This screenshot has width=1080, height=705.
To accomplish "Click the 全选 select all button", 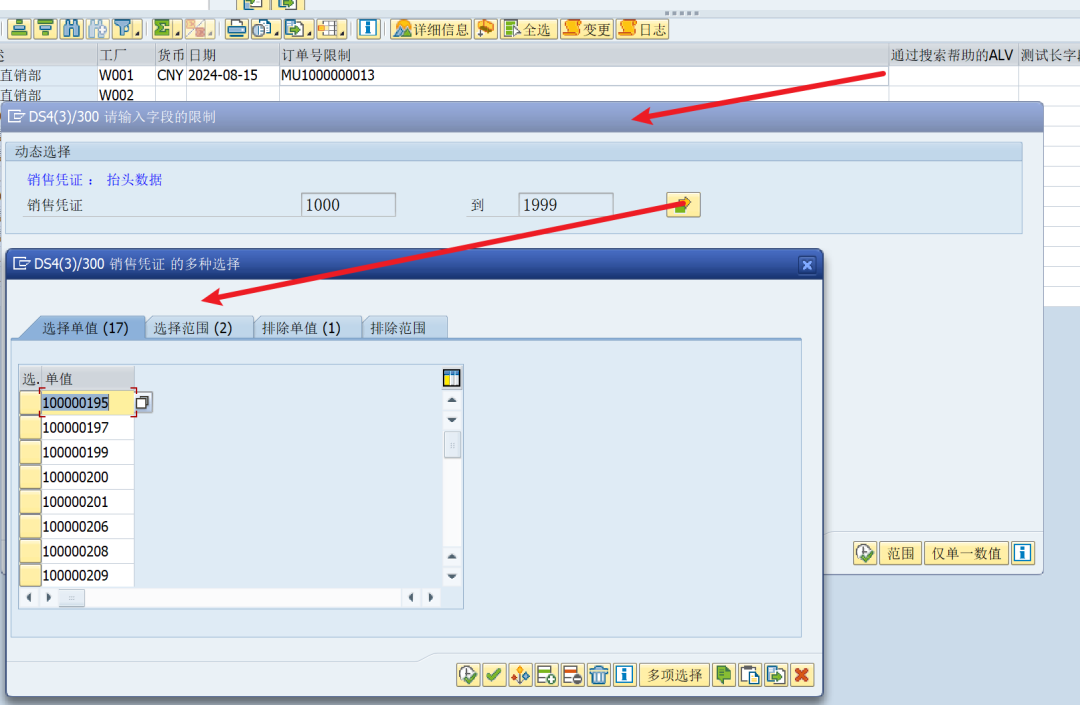I will point(528,29).
